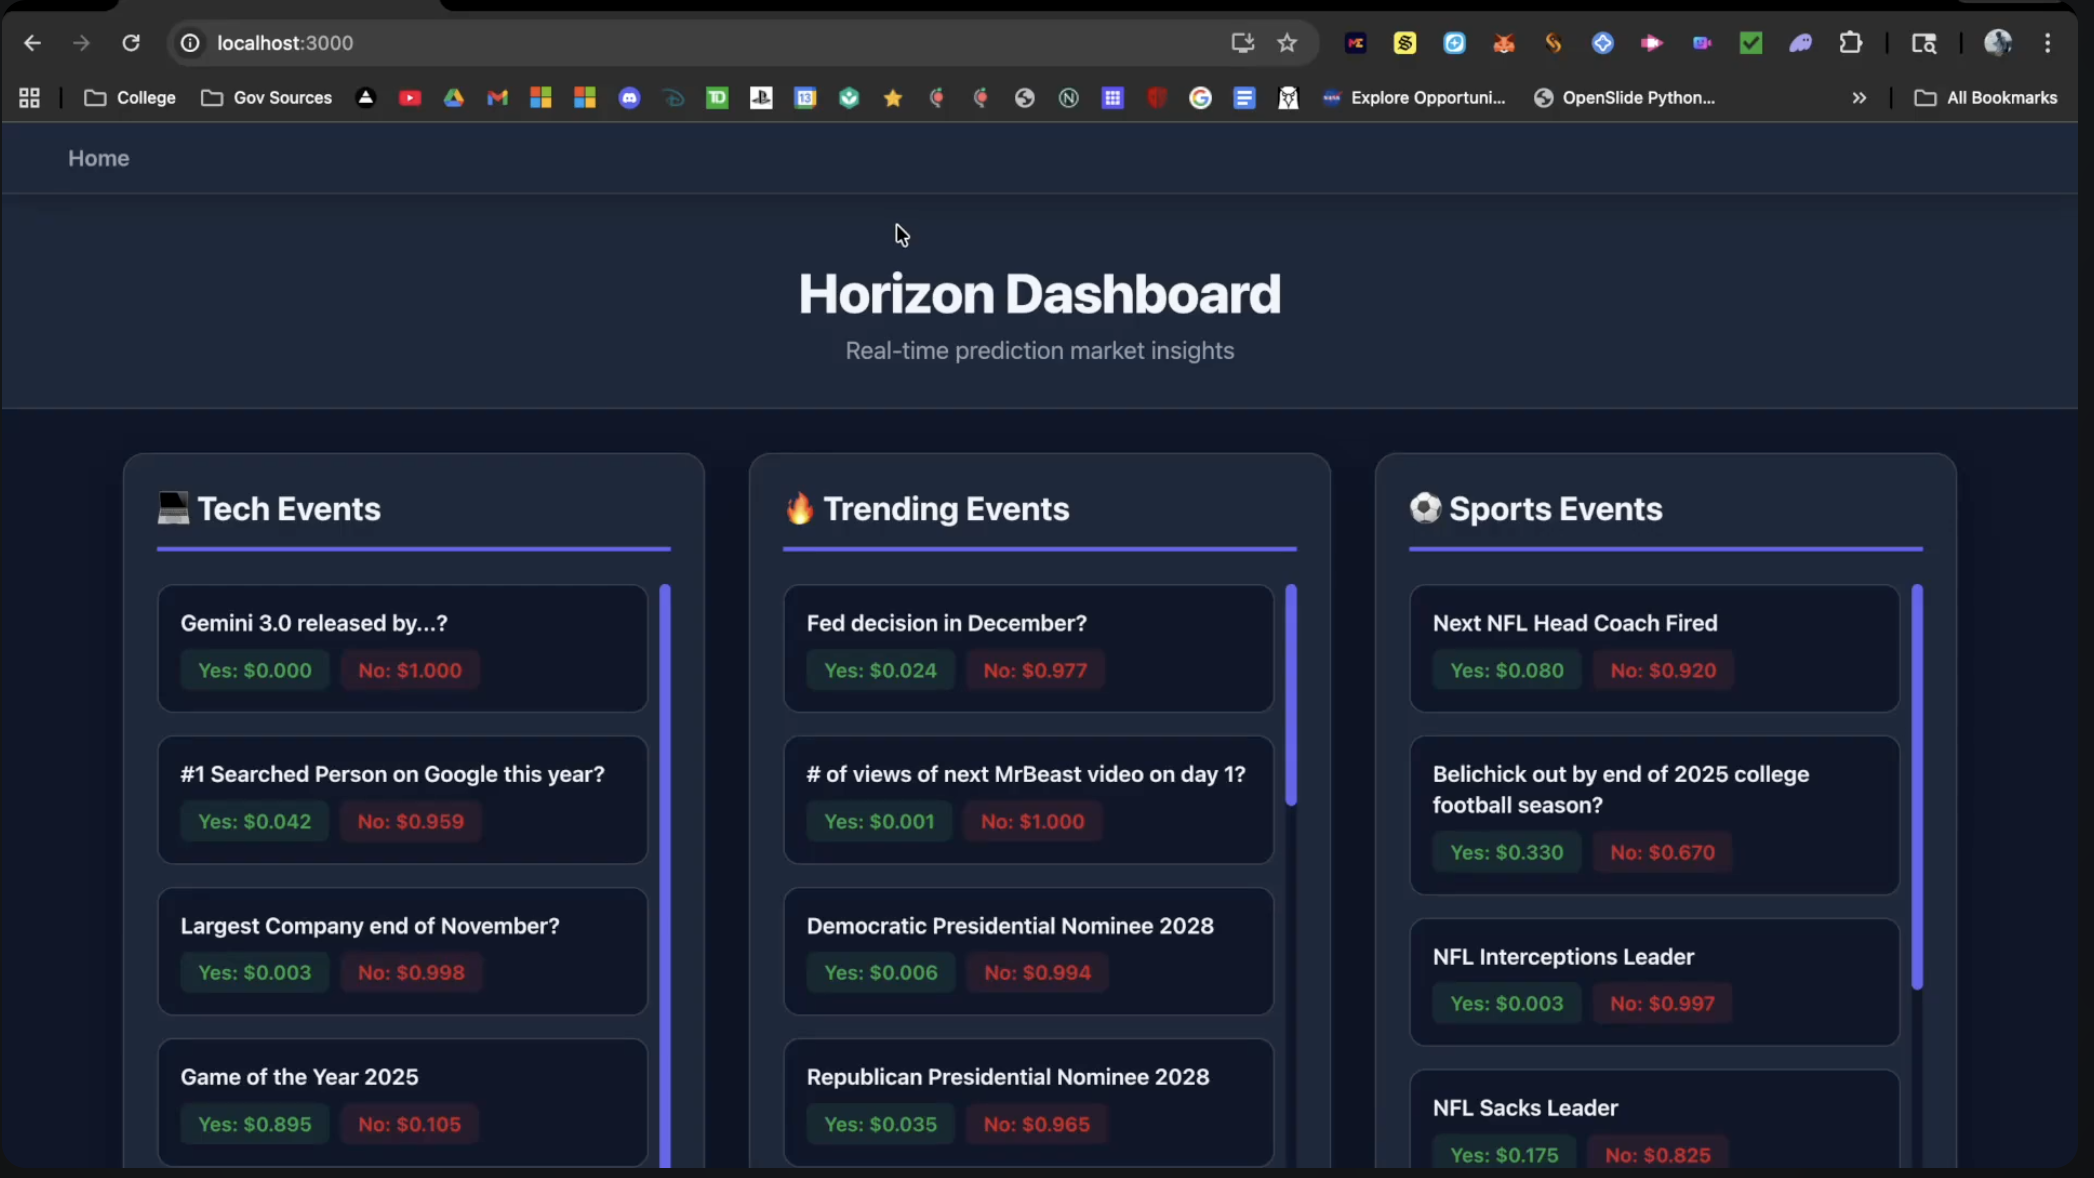Click the address bar showing localhost:3000
This screenshot has width=2094, height=1178.
click(x=700, y=43)
